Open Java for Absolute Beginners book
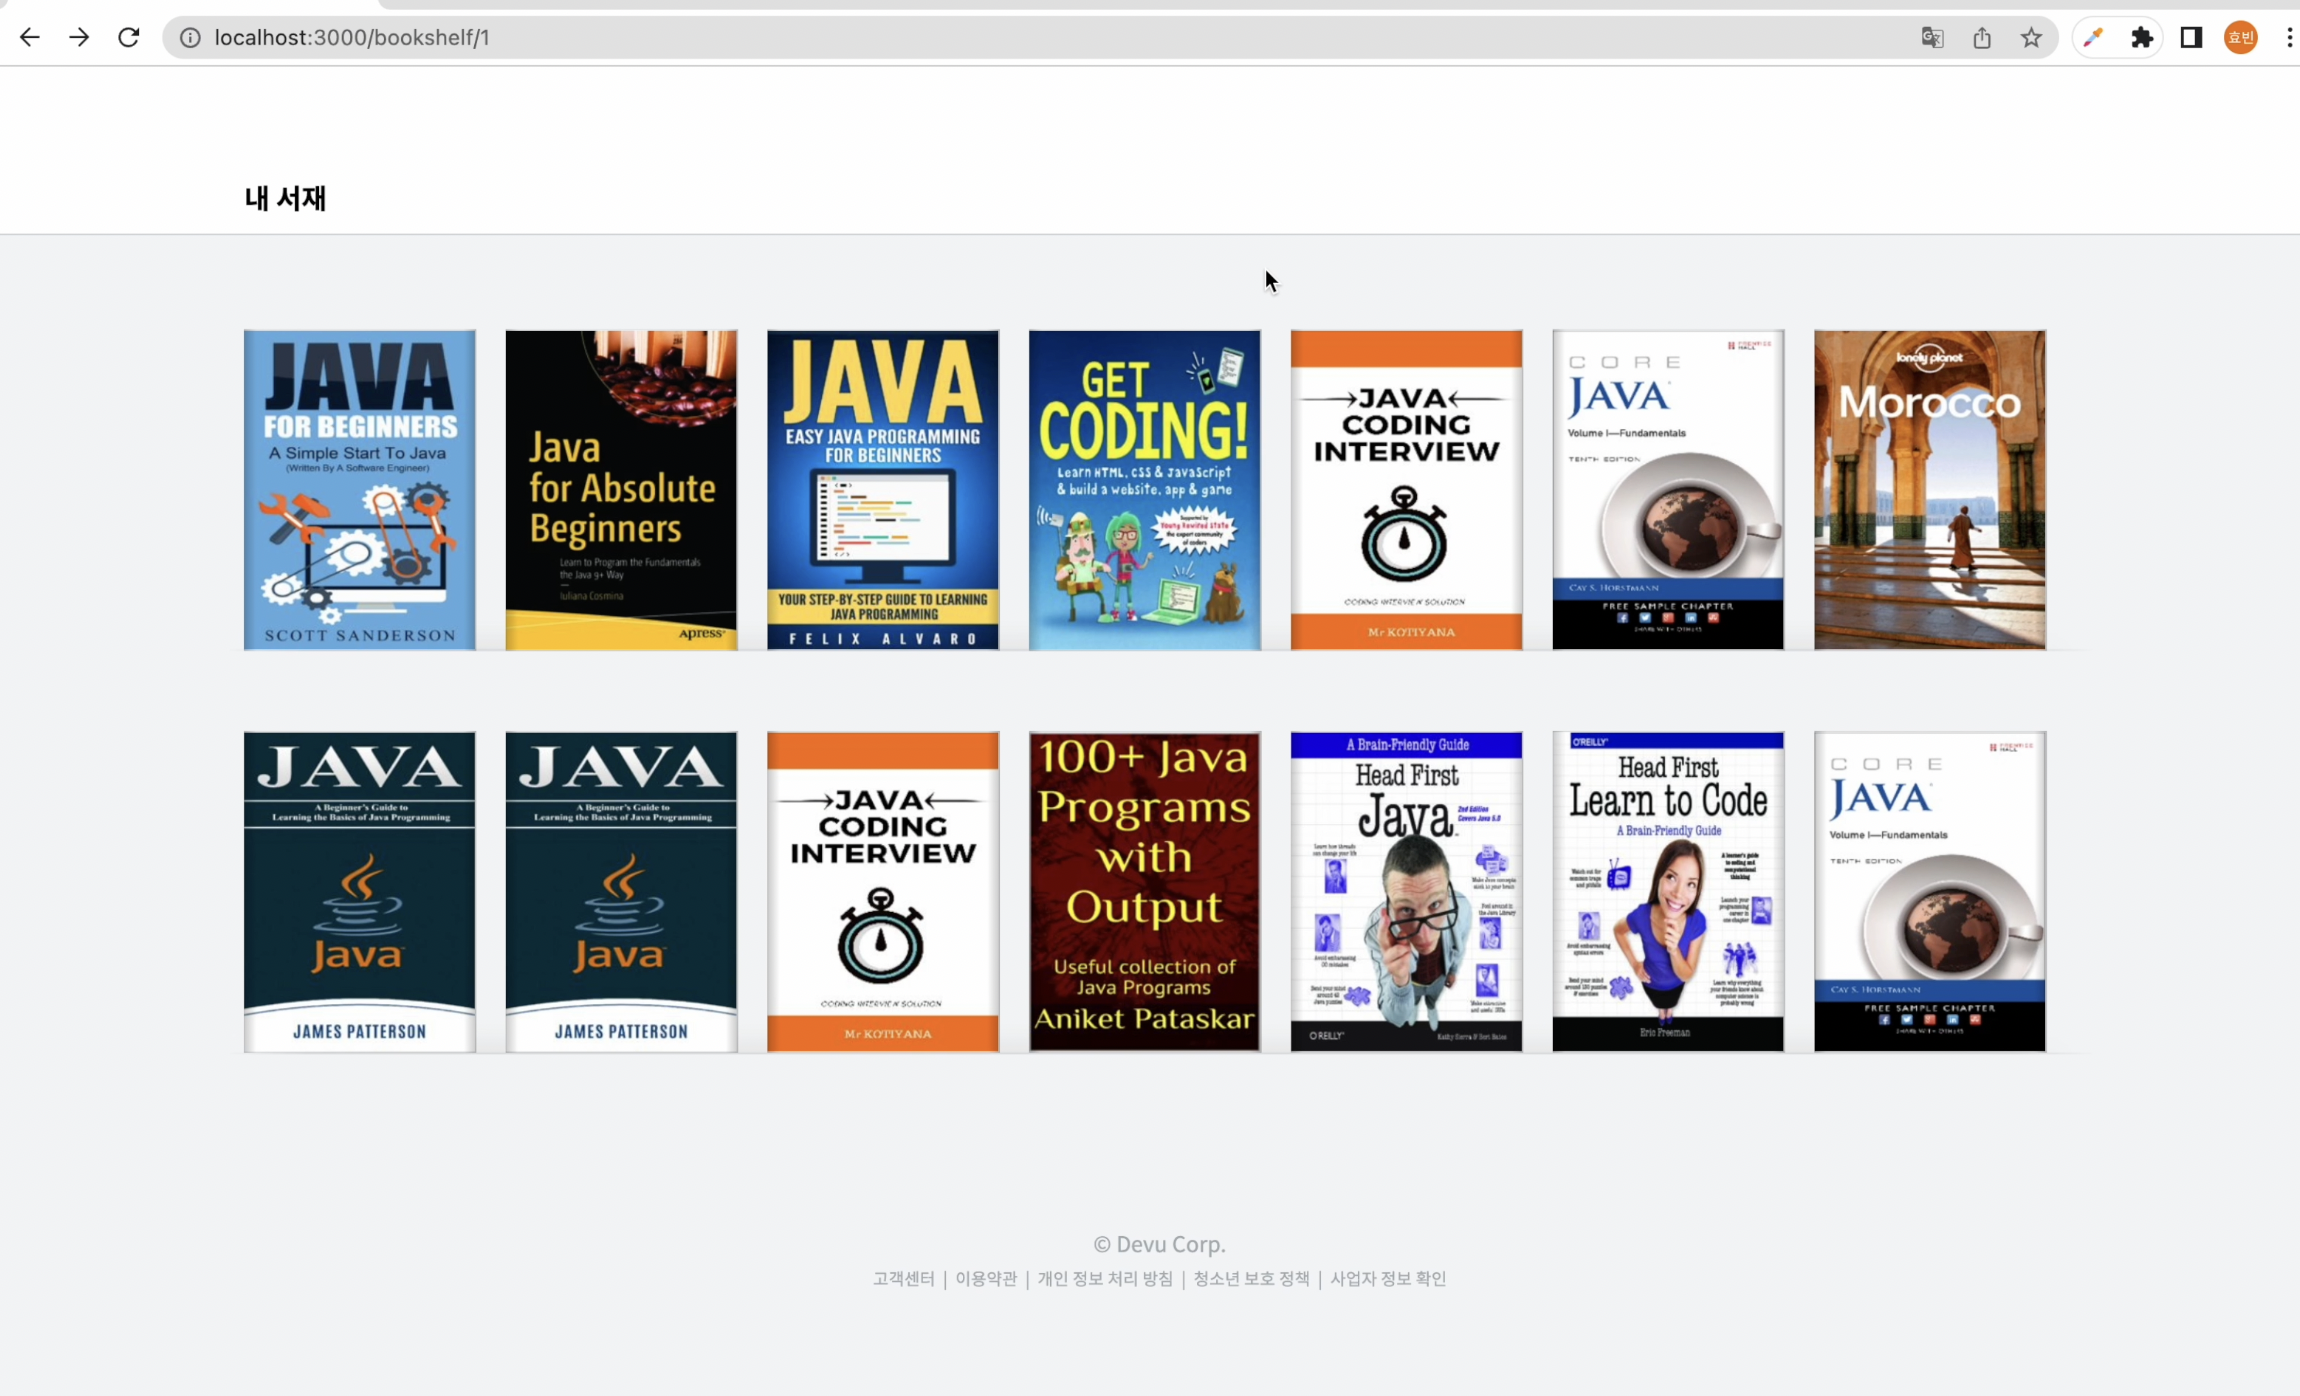This screenshot has width=2300, height=1396. pyautogui.click(x=621, y=490)
